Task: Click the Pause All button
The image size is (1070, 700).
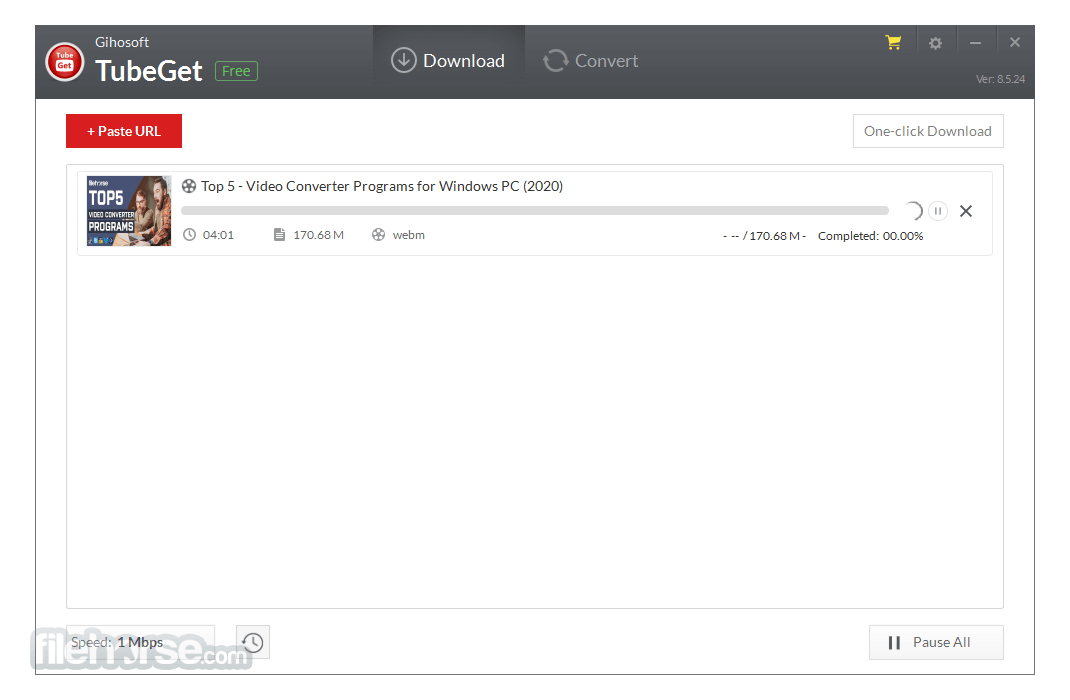Action: coord(936,642)
